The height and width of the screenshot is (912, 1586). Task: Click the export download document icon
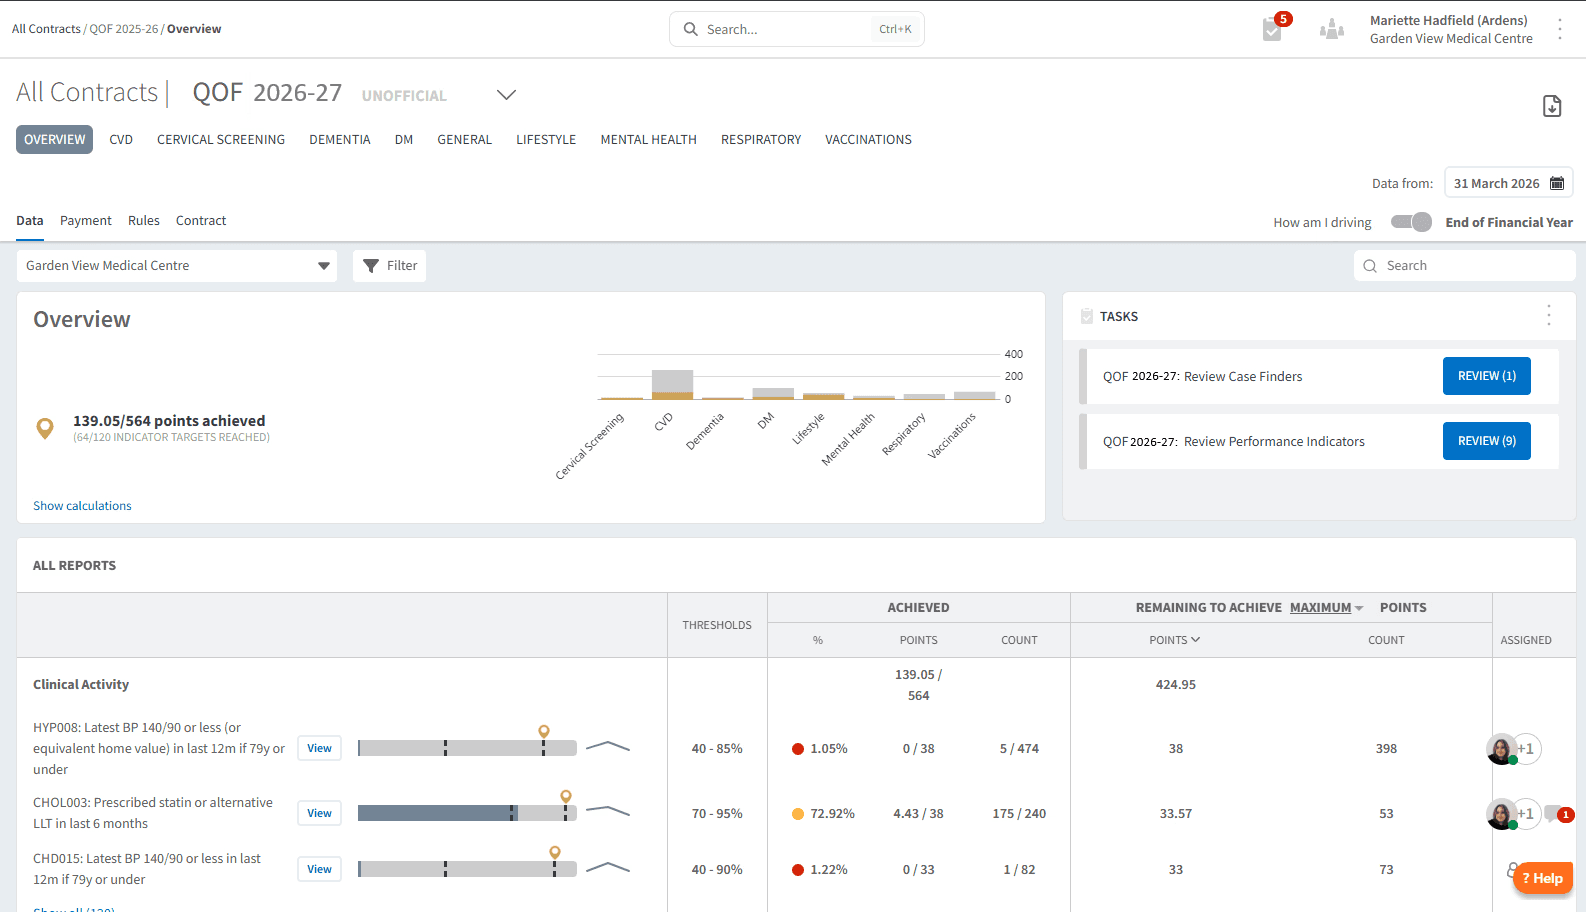(1552, 106)
